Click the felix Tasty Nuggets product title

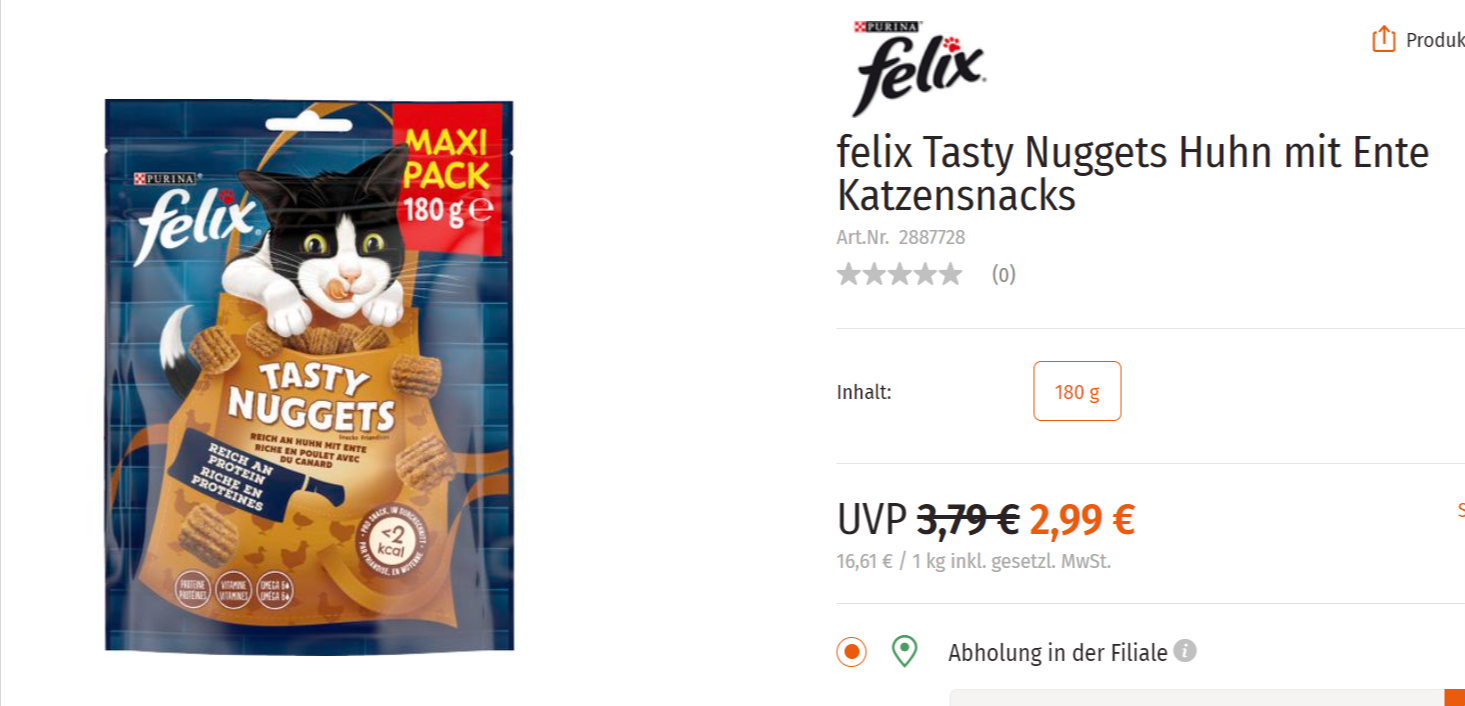click(x=1133, y=174)
